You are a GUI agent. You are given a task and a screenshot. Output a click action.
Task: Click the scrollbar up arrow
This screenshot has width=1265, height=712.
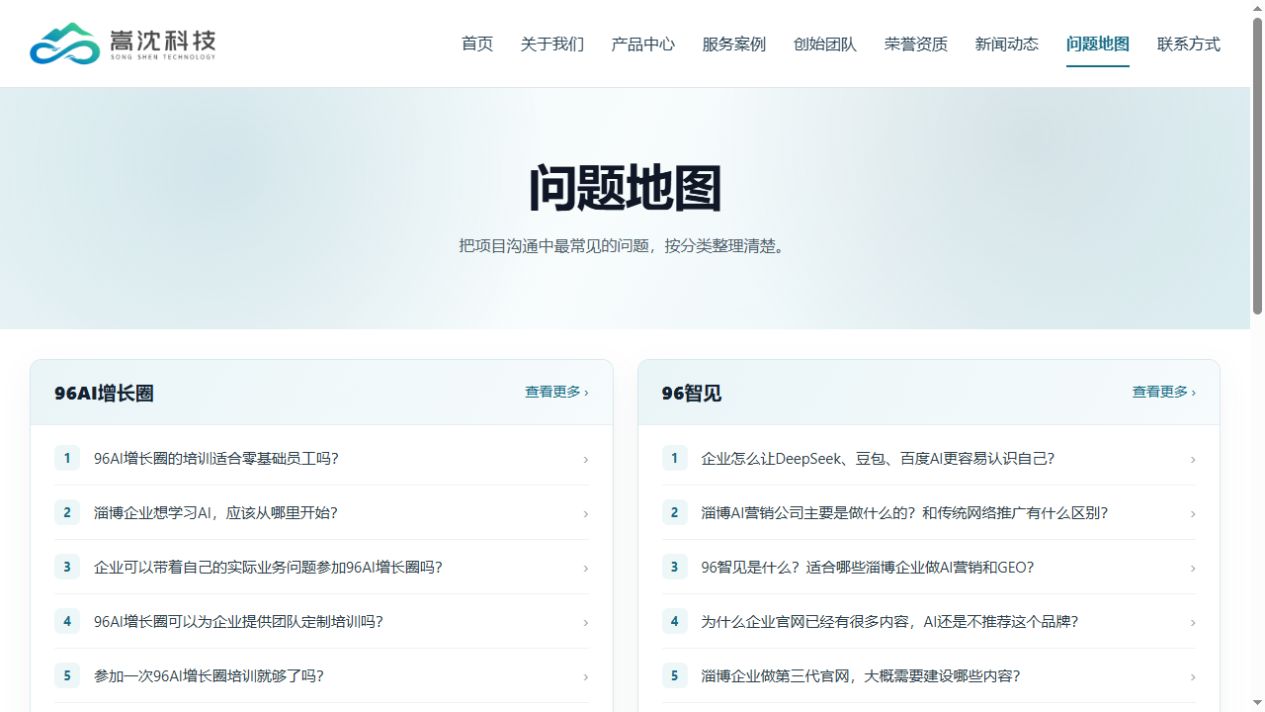tap(1257, 8)
